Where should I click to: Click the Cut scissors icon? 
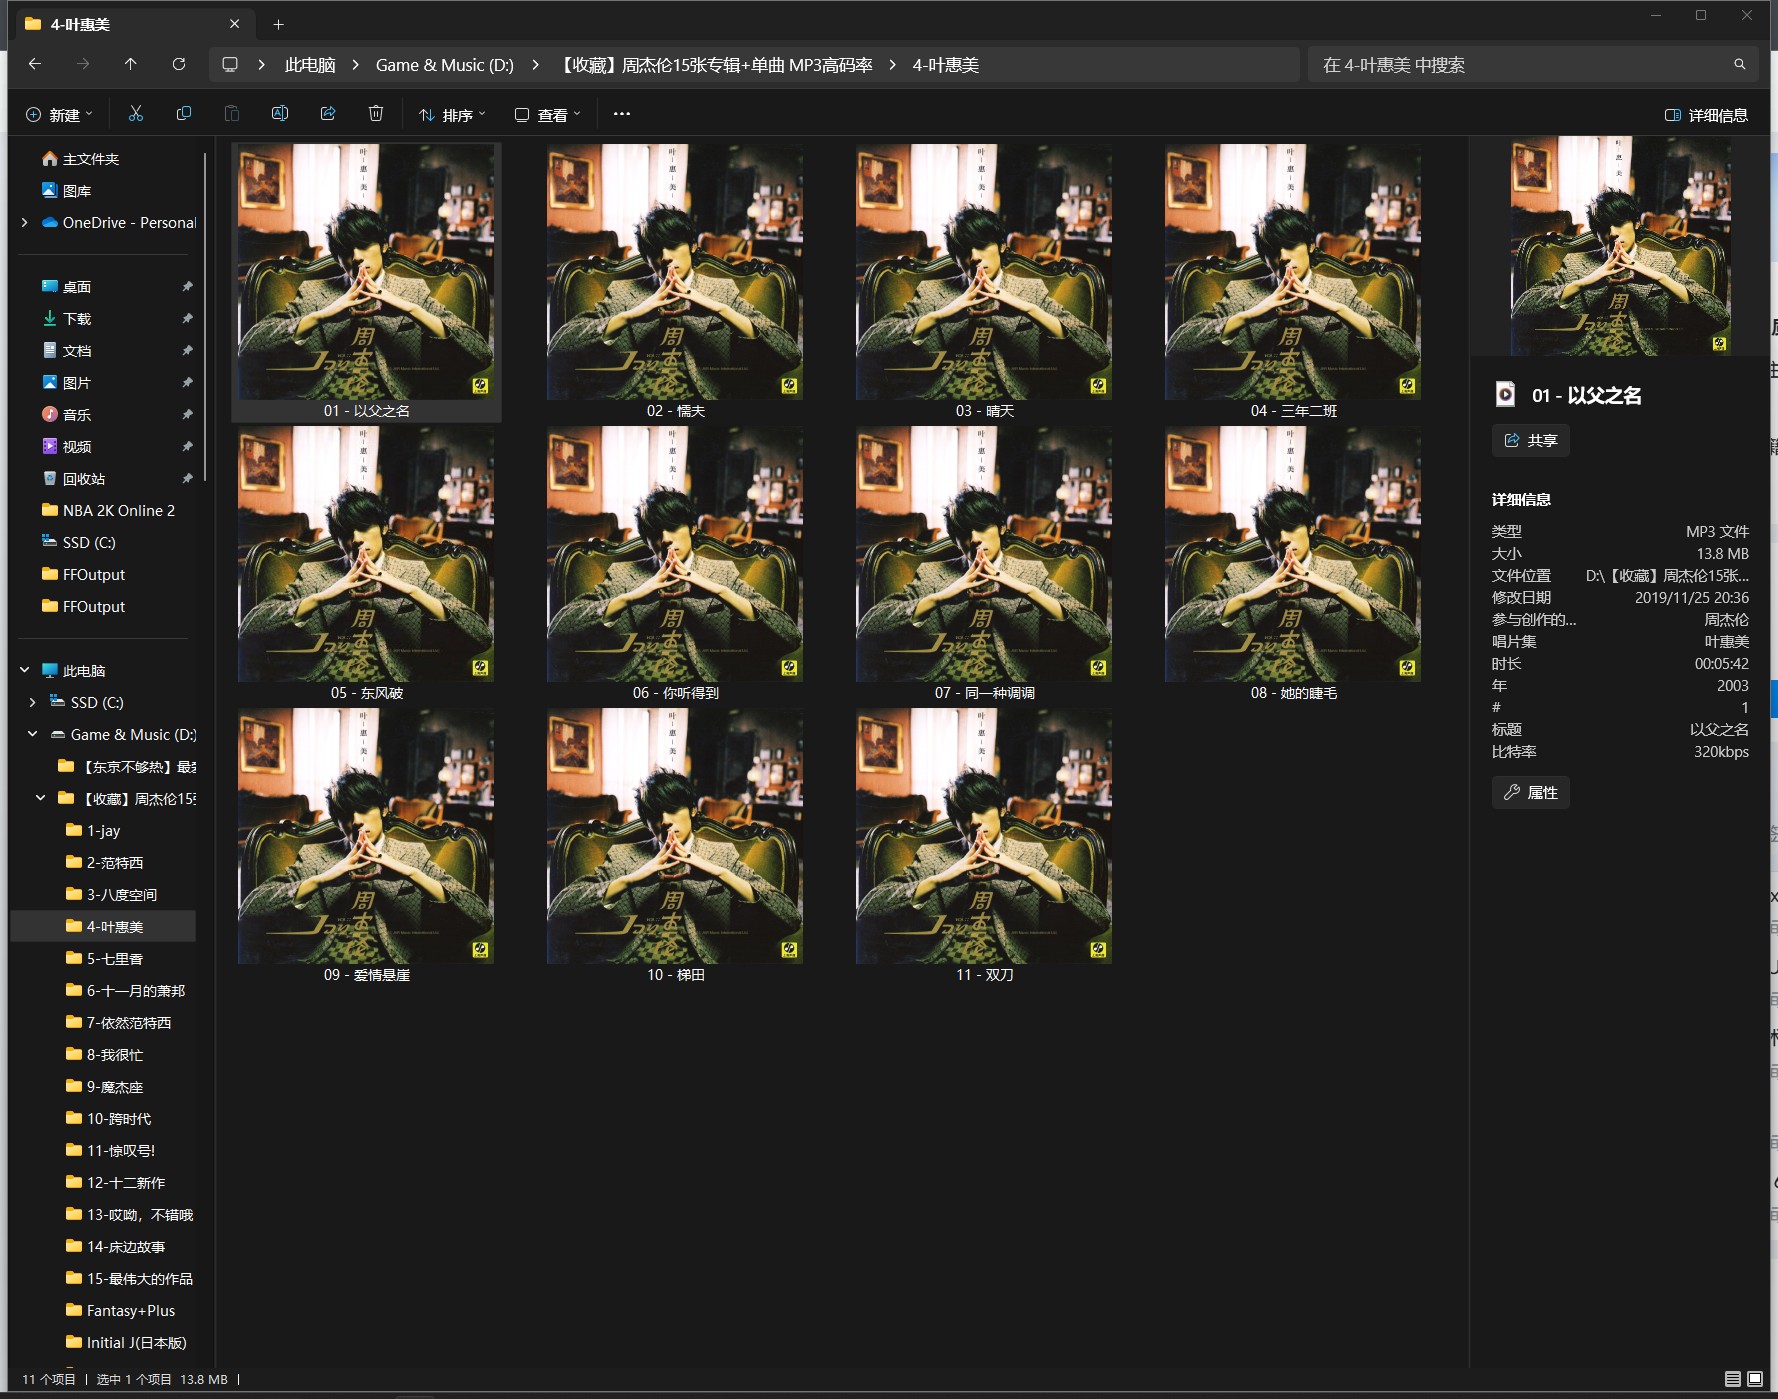coord(136,114)
